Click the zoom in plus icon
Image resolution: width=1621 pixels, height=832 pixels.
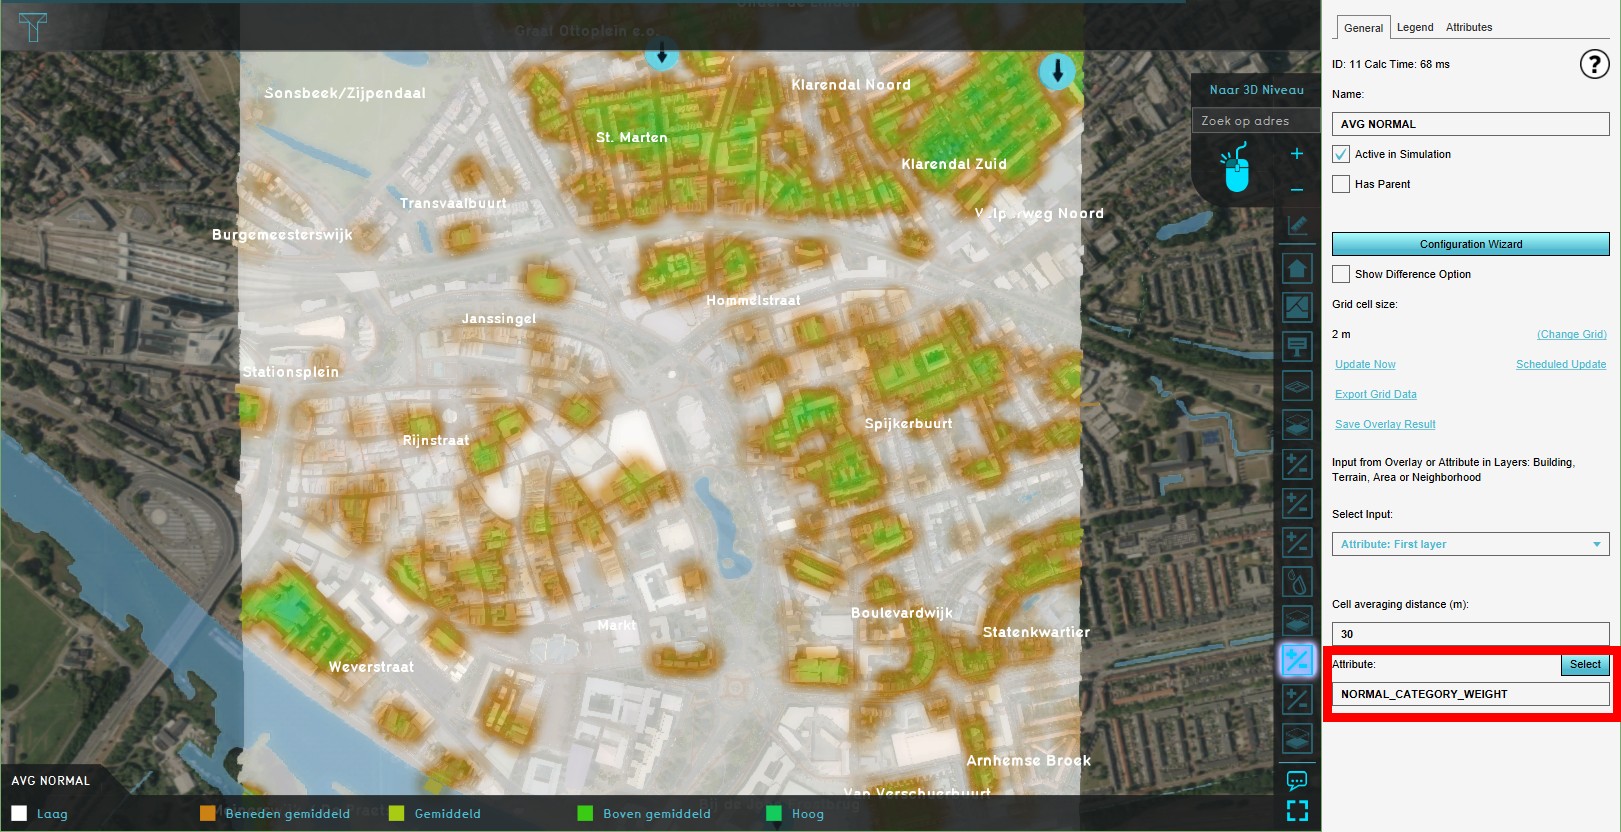pyautogui.click(x=1296, y=154)
